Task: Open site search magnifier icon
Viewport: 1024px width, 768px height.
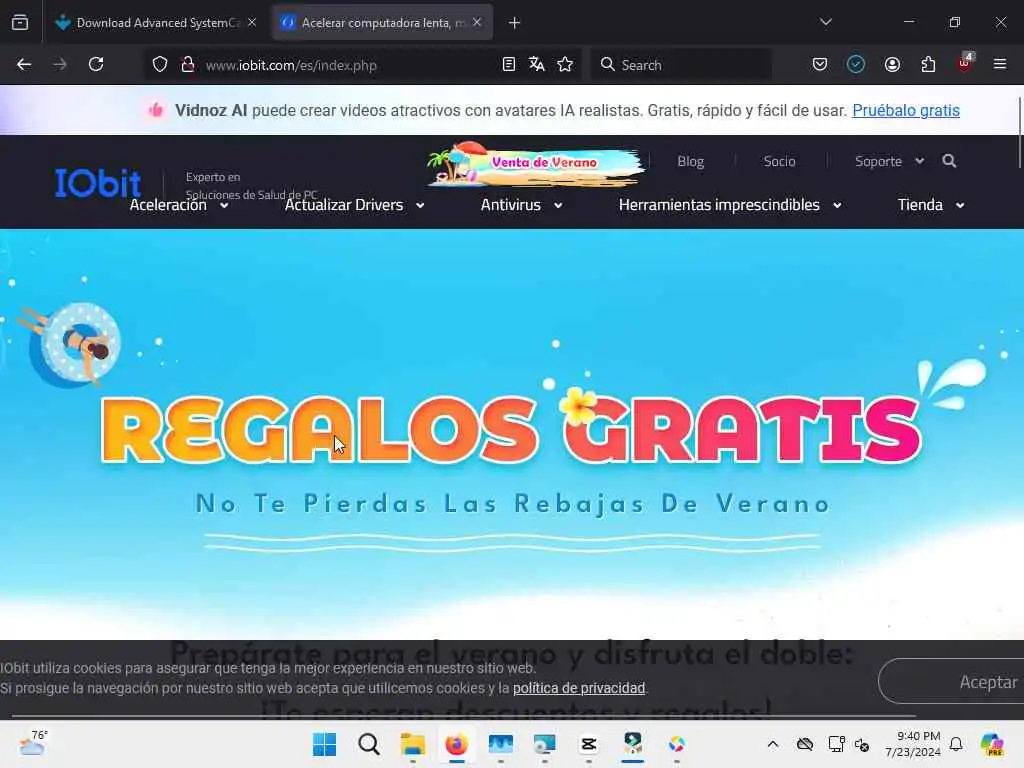Action: coord(950,161)
